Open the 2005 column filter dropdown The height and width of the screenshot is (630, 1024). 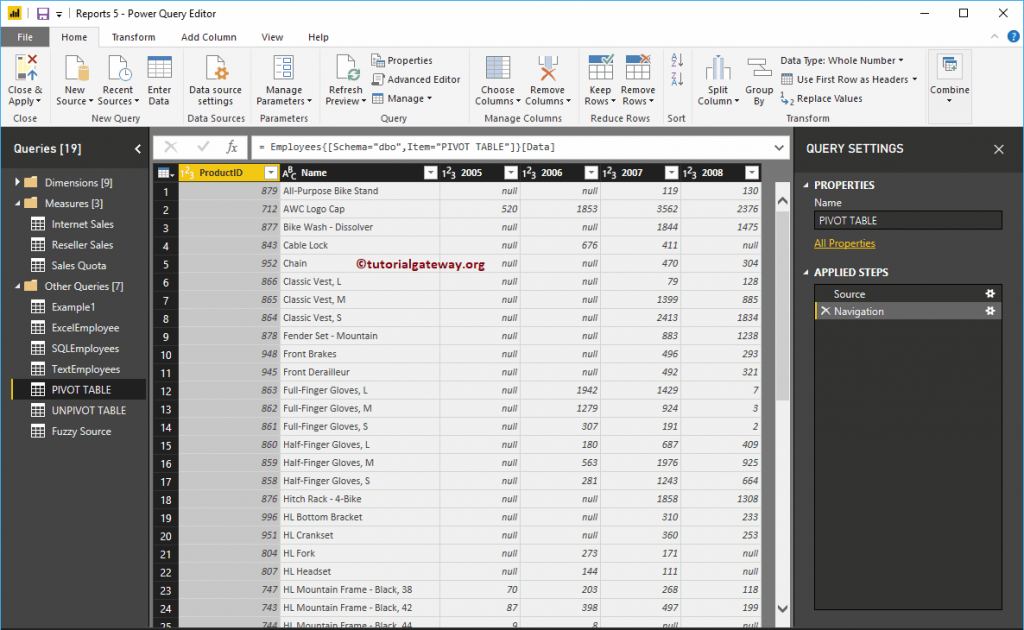pos(511,172)
